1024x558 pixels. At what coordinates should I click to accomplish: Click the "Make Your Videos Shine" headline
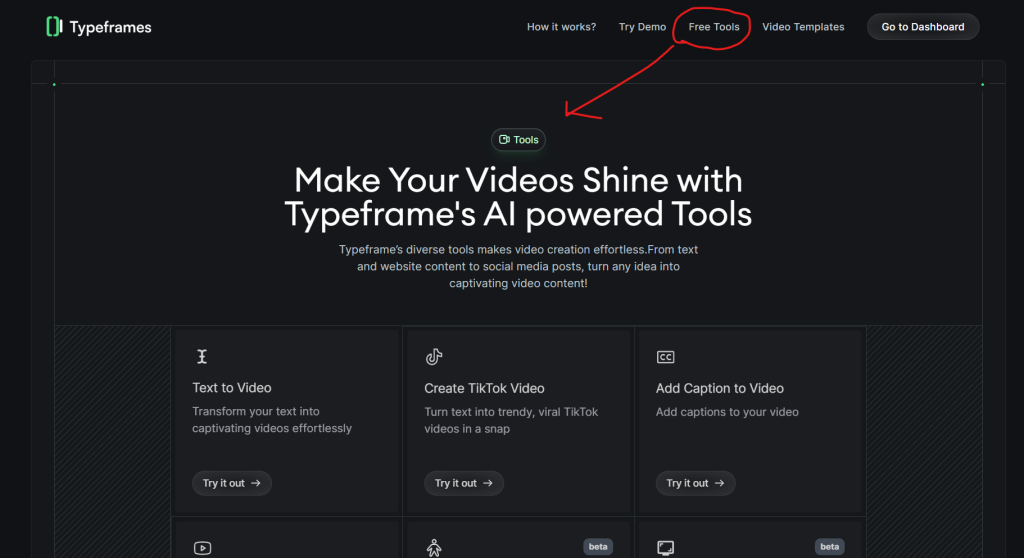point(518,197)
